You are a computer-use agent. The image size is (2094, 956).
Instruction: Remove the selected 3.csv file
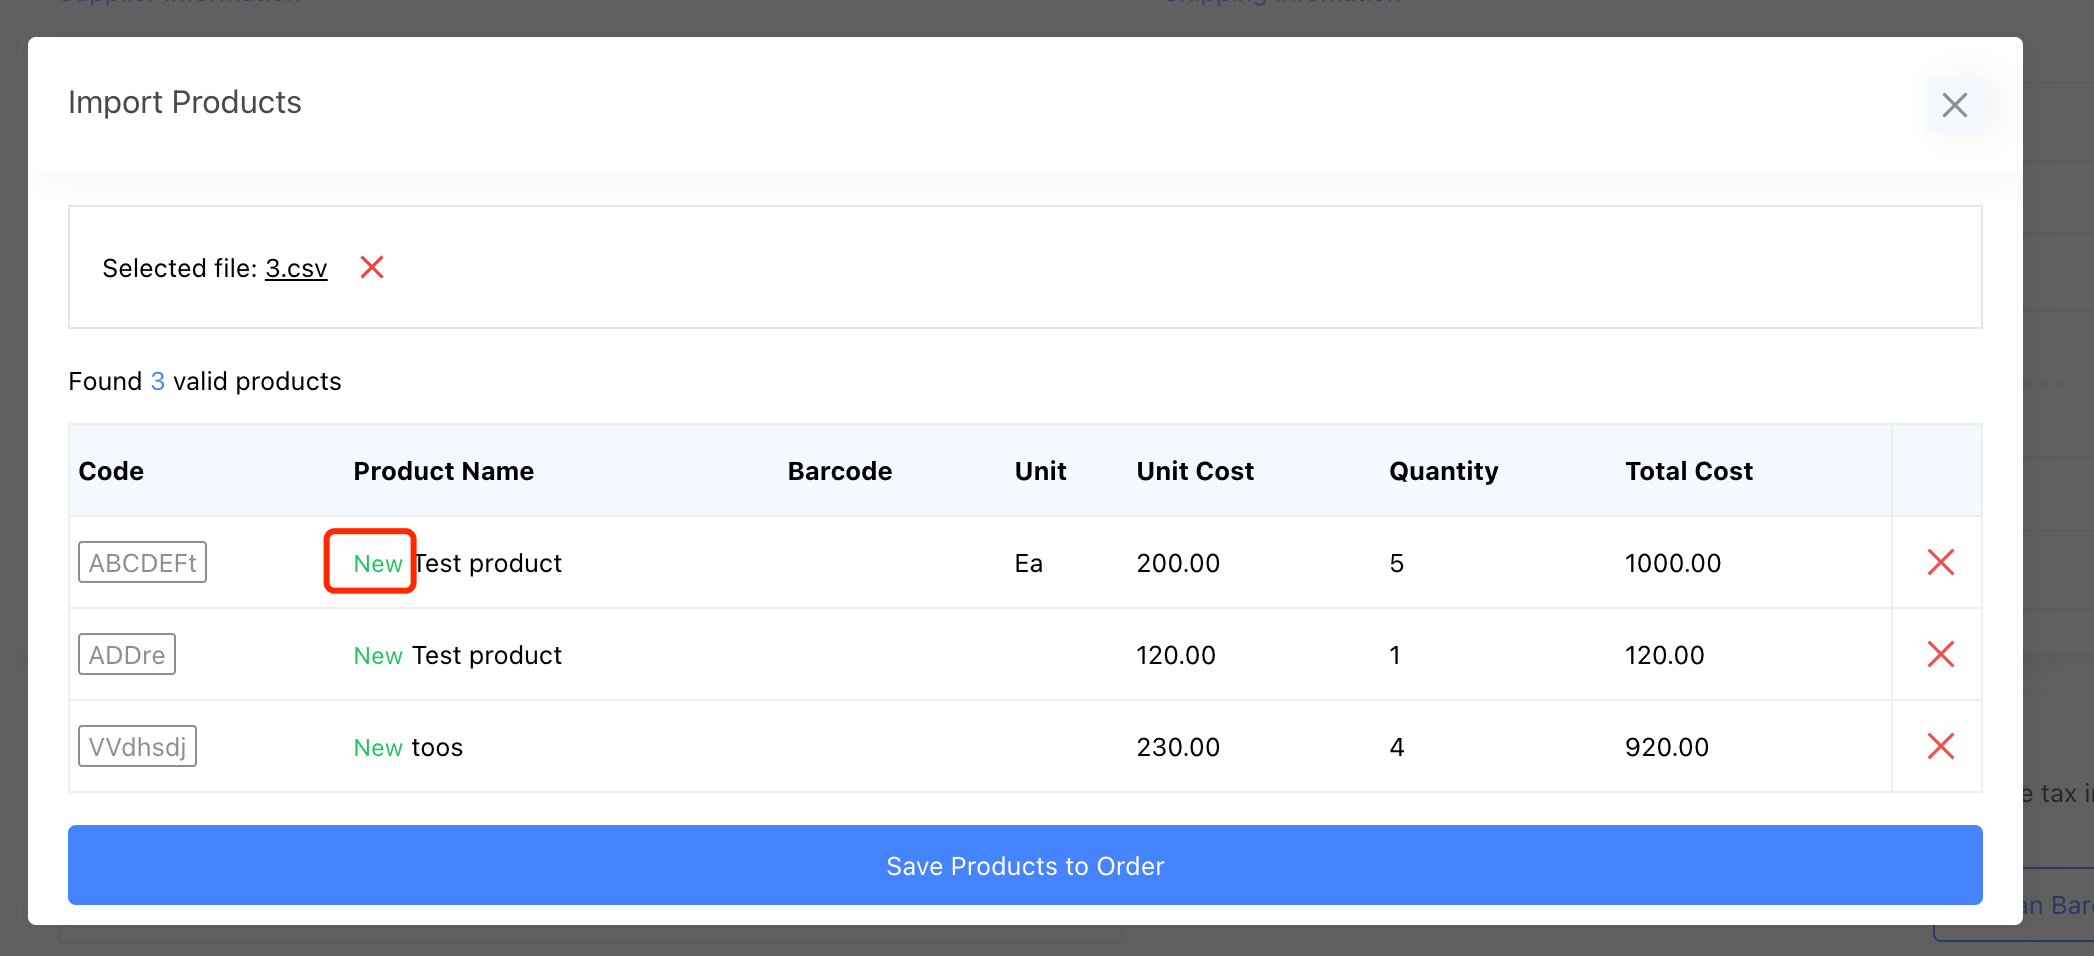coord(372,267)
